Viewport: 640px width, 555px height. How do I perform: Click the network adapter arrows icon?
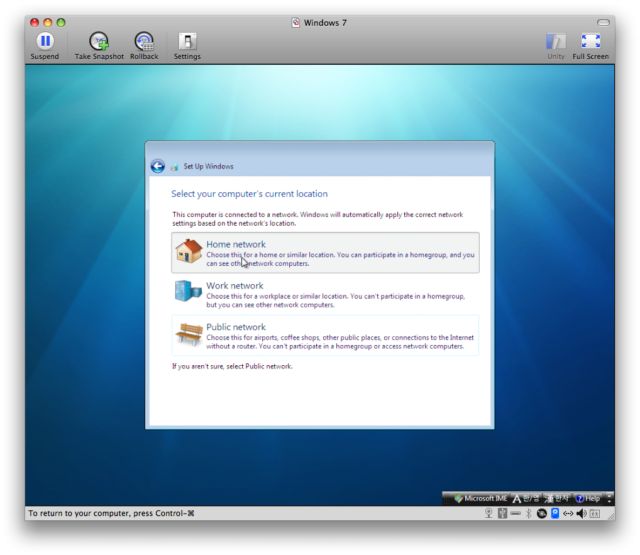pyautogui.click(x=568, y=514)
